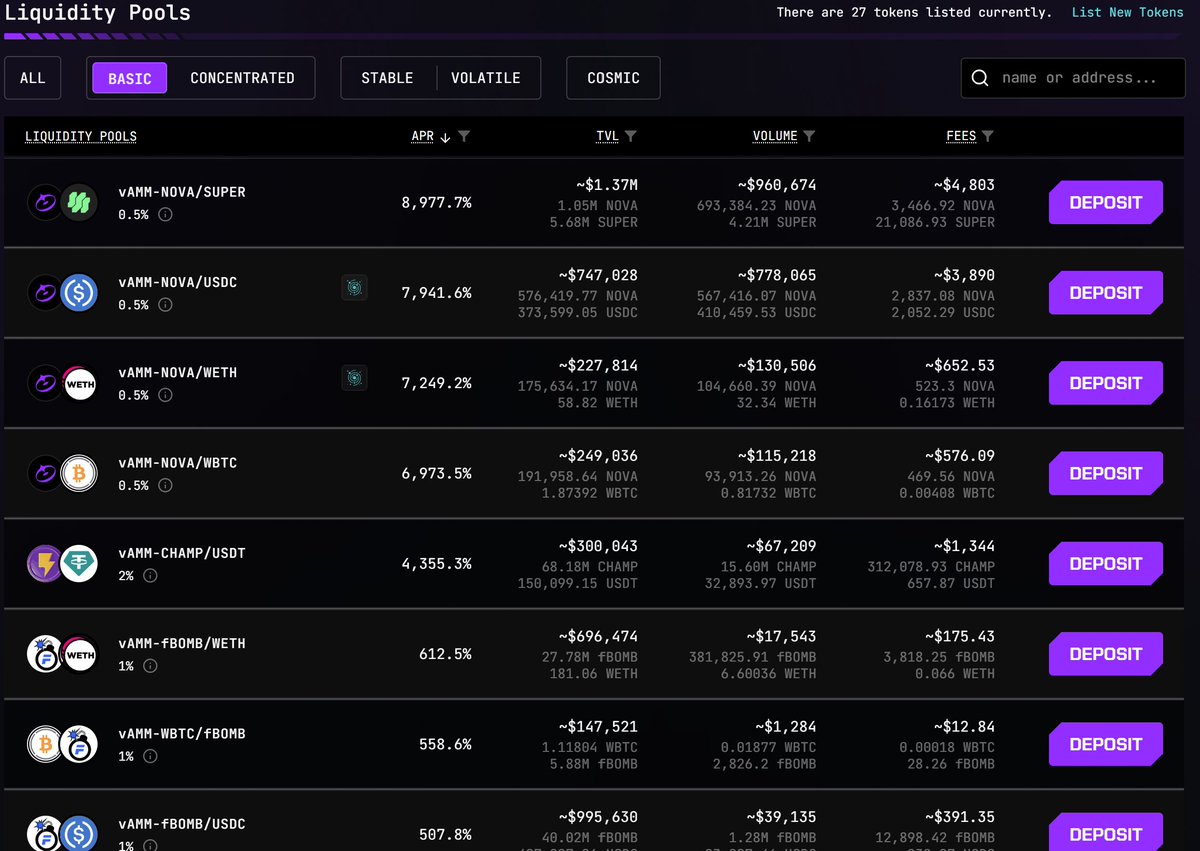Click the WETH token icon in the NOVA/WETH row

80,384
